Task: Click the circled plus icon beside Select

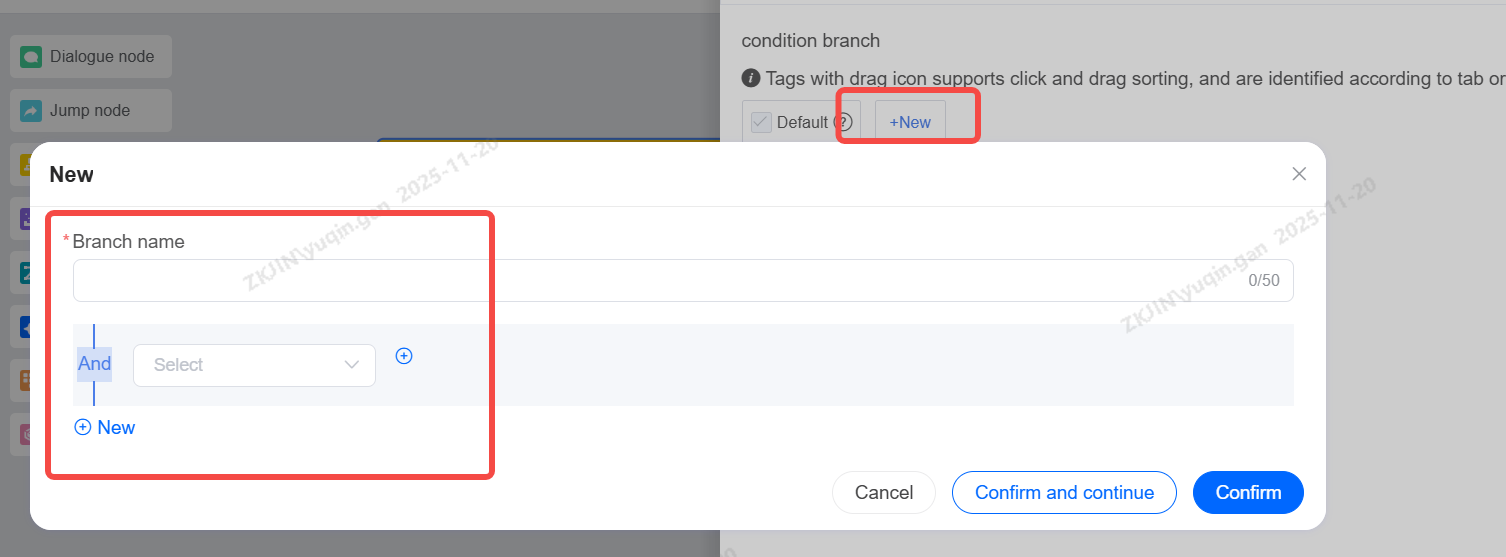Action: tap(404, 356)
